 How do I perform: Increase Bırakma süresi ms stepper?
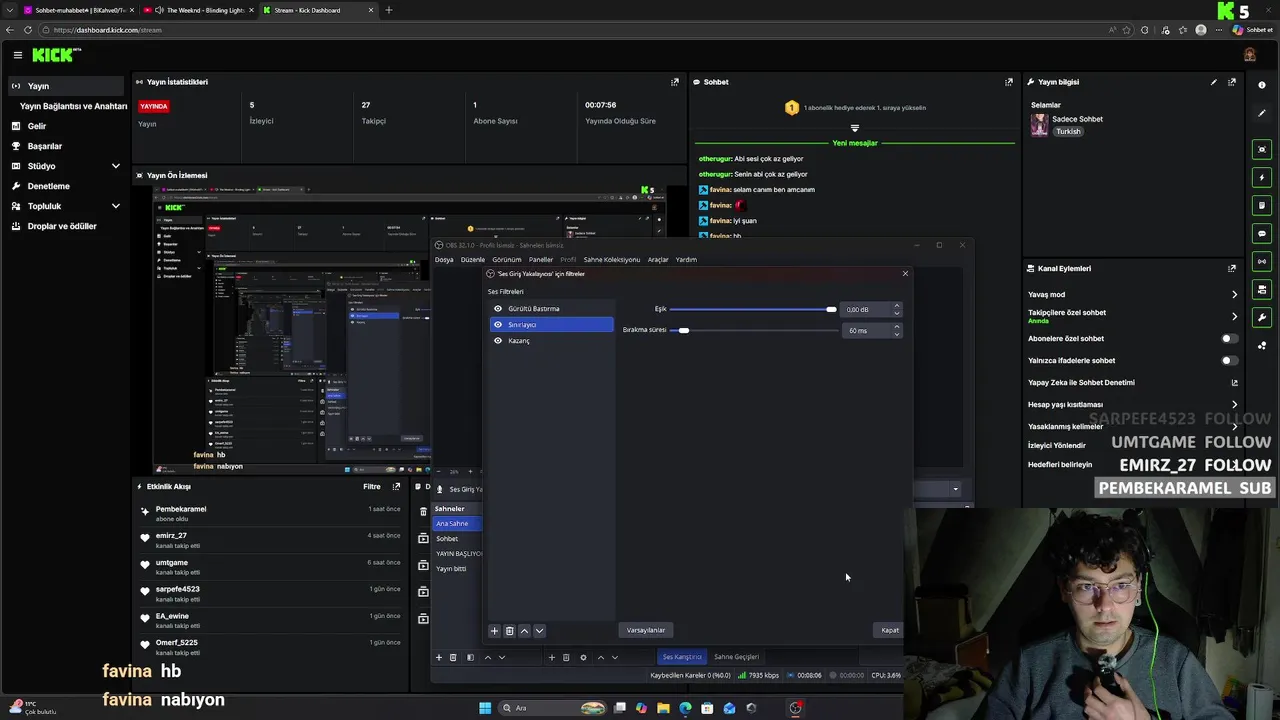[x=896, y=326]
